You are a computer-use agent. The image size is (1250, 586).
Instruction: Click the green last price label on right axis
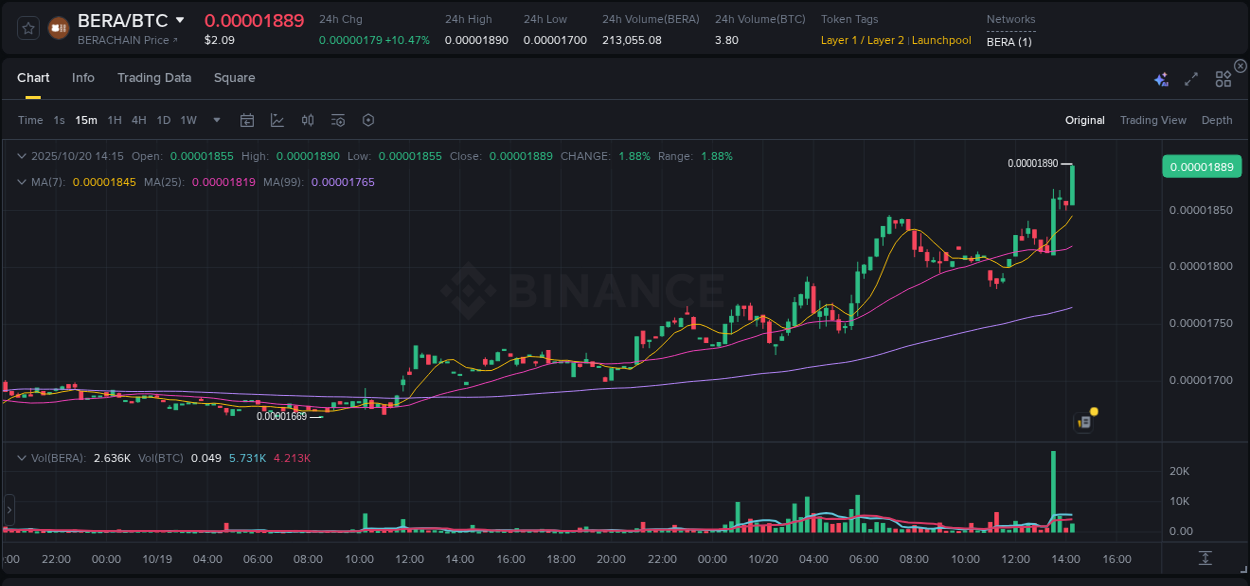(1201, 166)
